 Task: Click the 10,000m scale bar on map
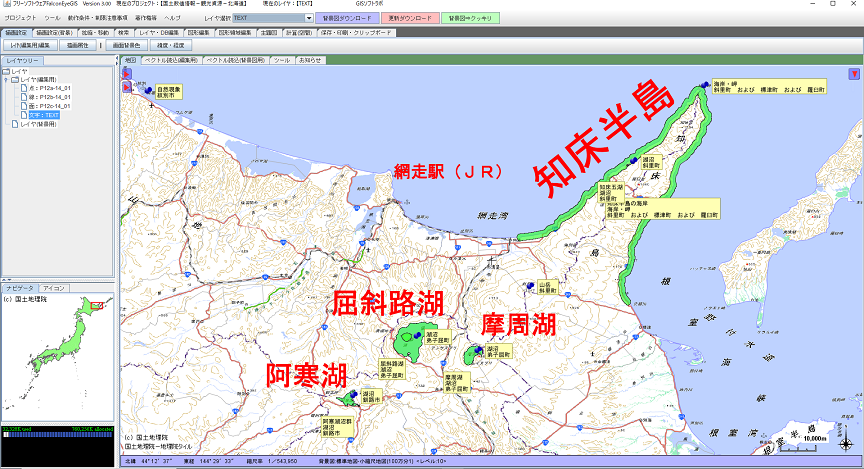[803, 444]
